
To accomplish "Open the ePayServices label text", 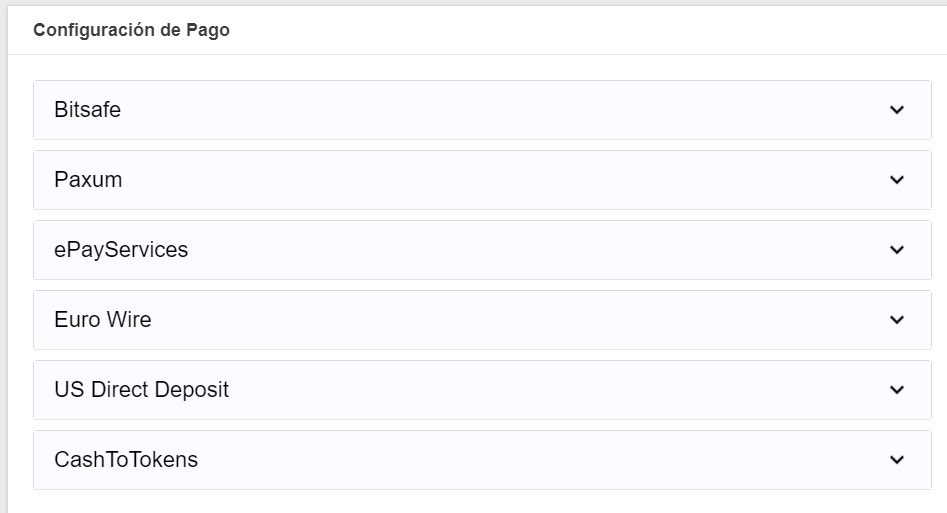I will (121, 250).
